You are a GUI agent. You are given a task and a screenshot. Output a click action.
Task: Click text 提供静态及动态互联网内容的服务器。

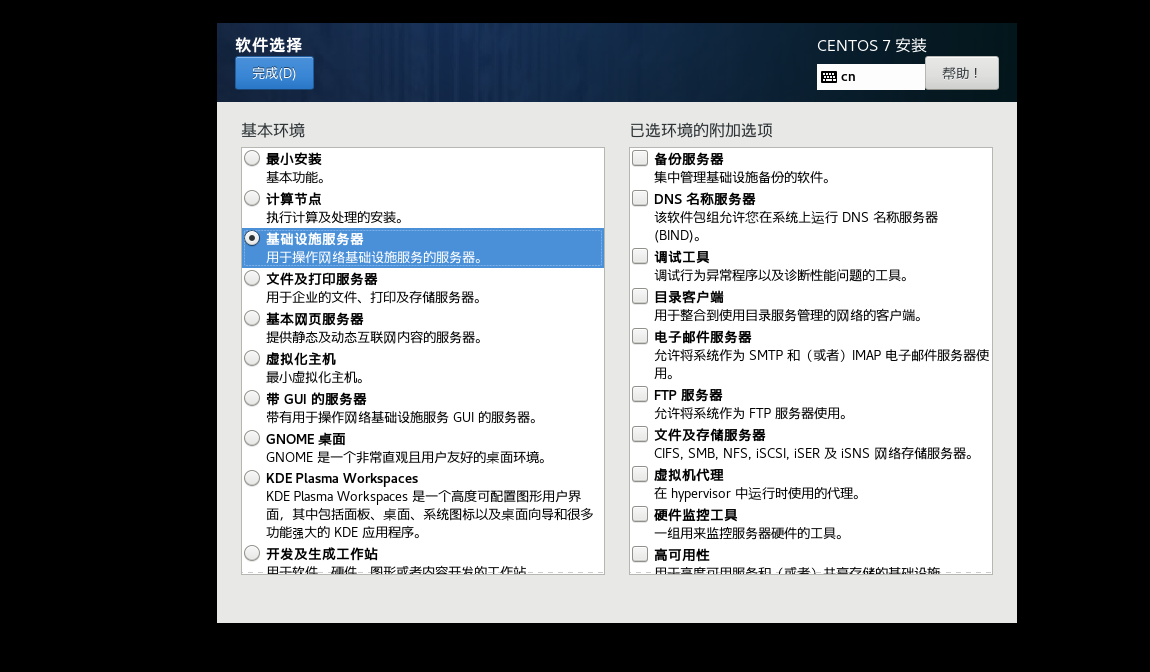[375, 337]
